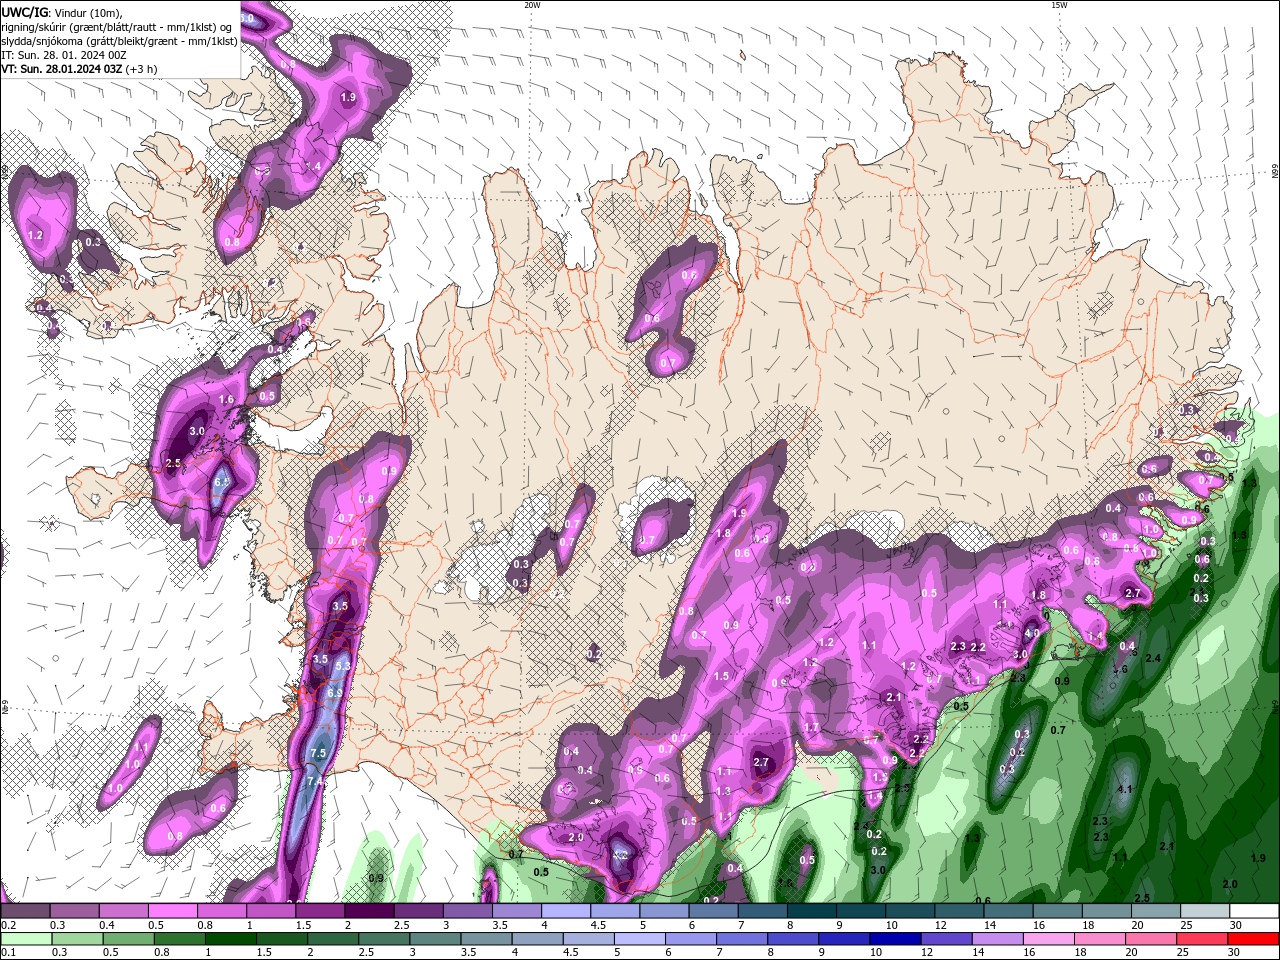Image resolution: width=1280 pixels, height=960 pixels.
Task: Pick 0.2 swatch in snow legend row
Action: (25, 911)
